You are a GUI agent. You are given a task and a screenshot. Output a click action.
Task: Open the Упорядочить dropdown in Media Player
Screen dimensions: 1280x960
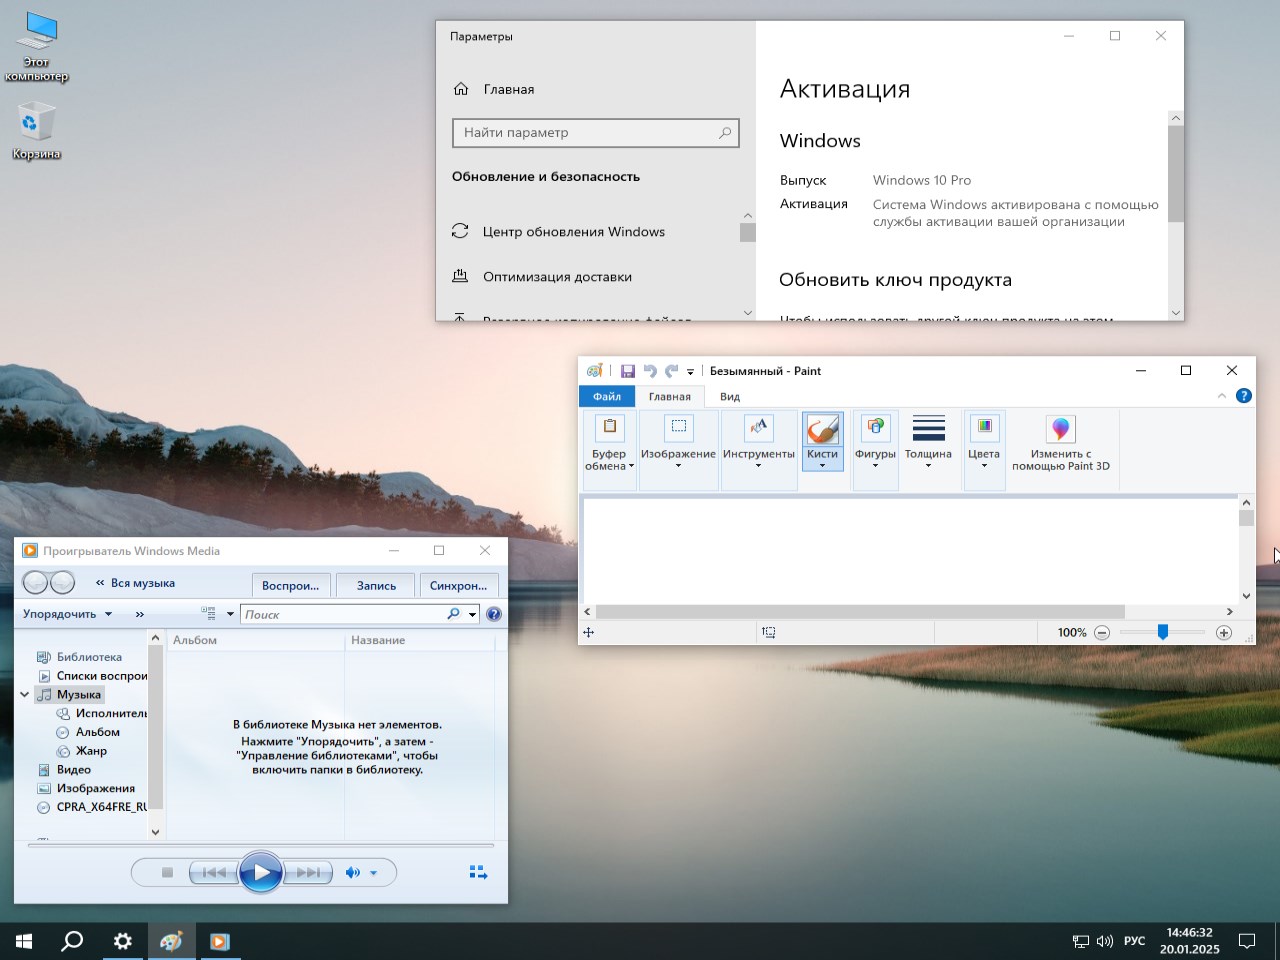[x=68, y=614]
